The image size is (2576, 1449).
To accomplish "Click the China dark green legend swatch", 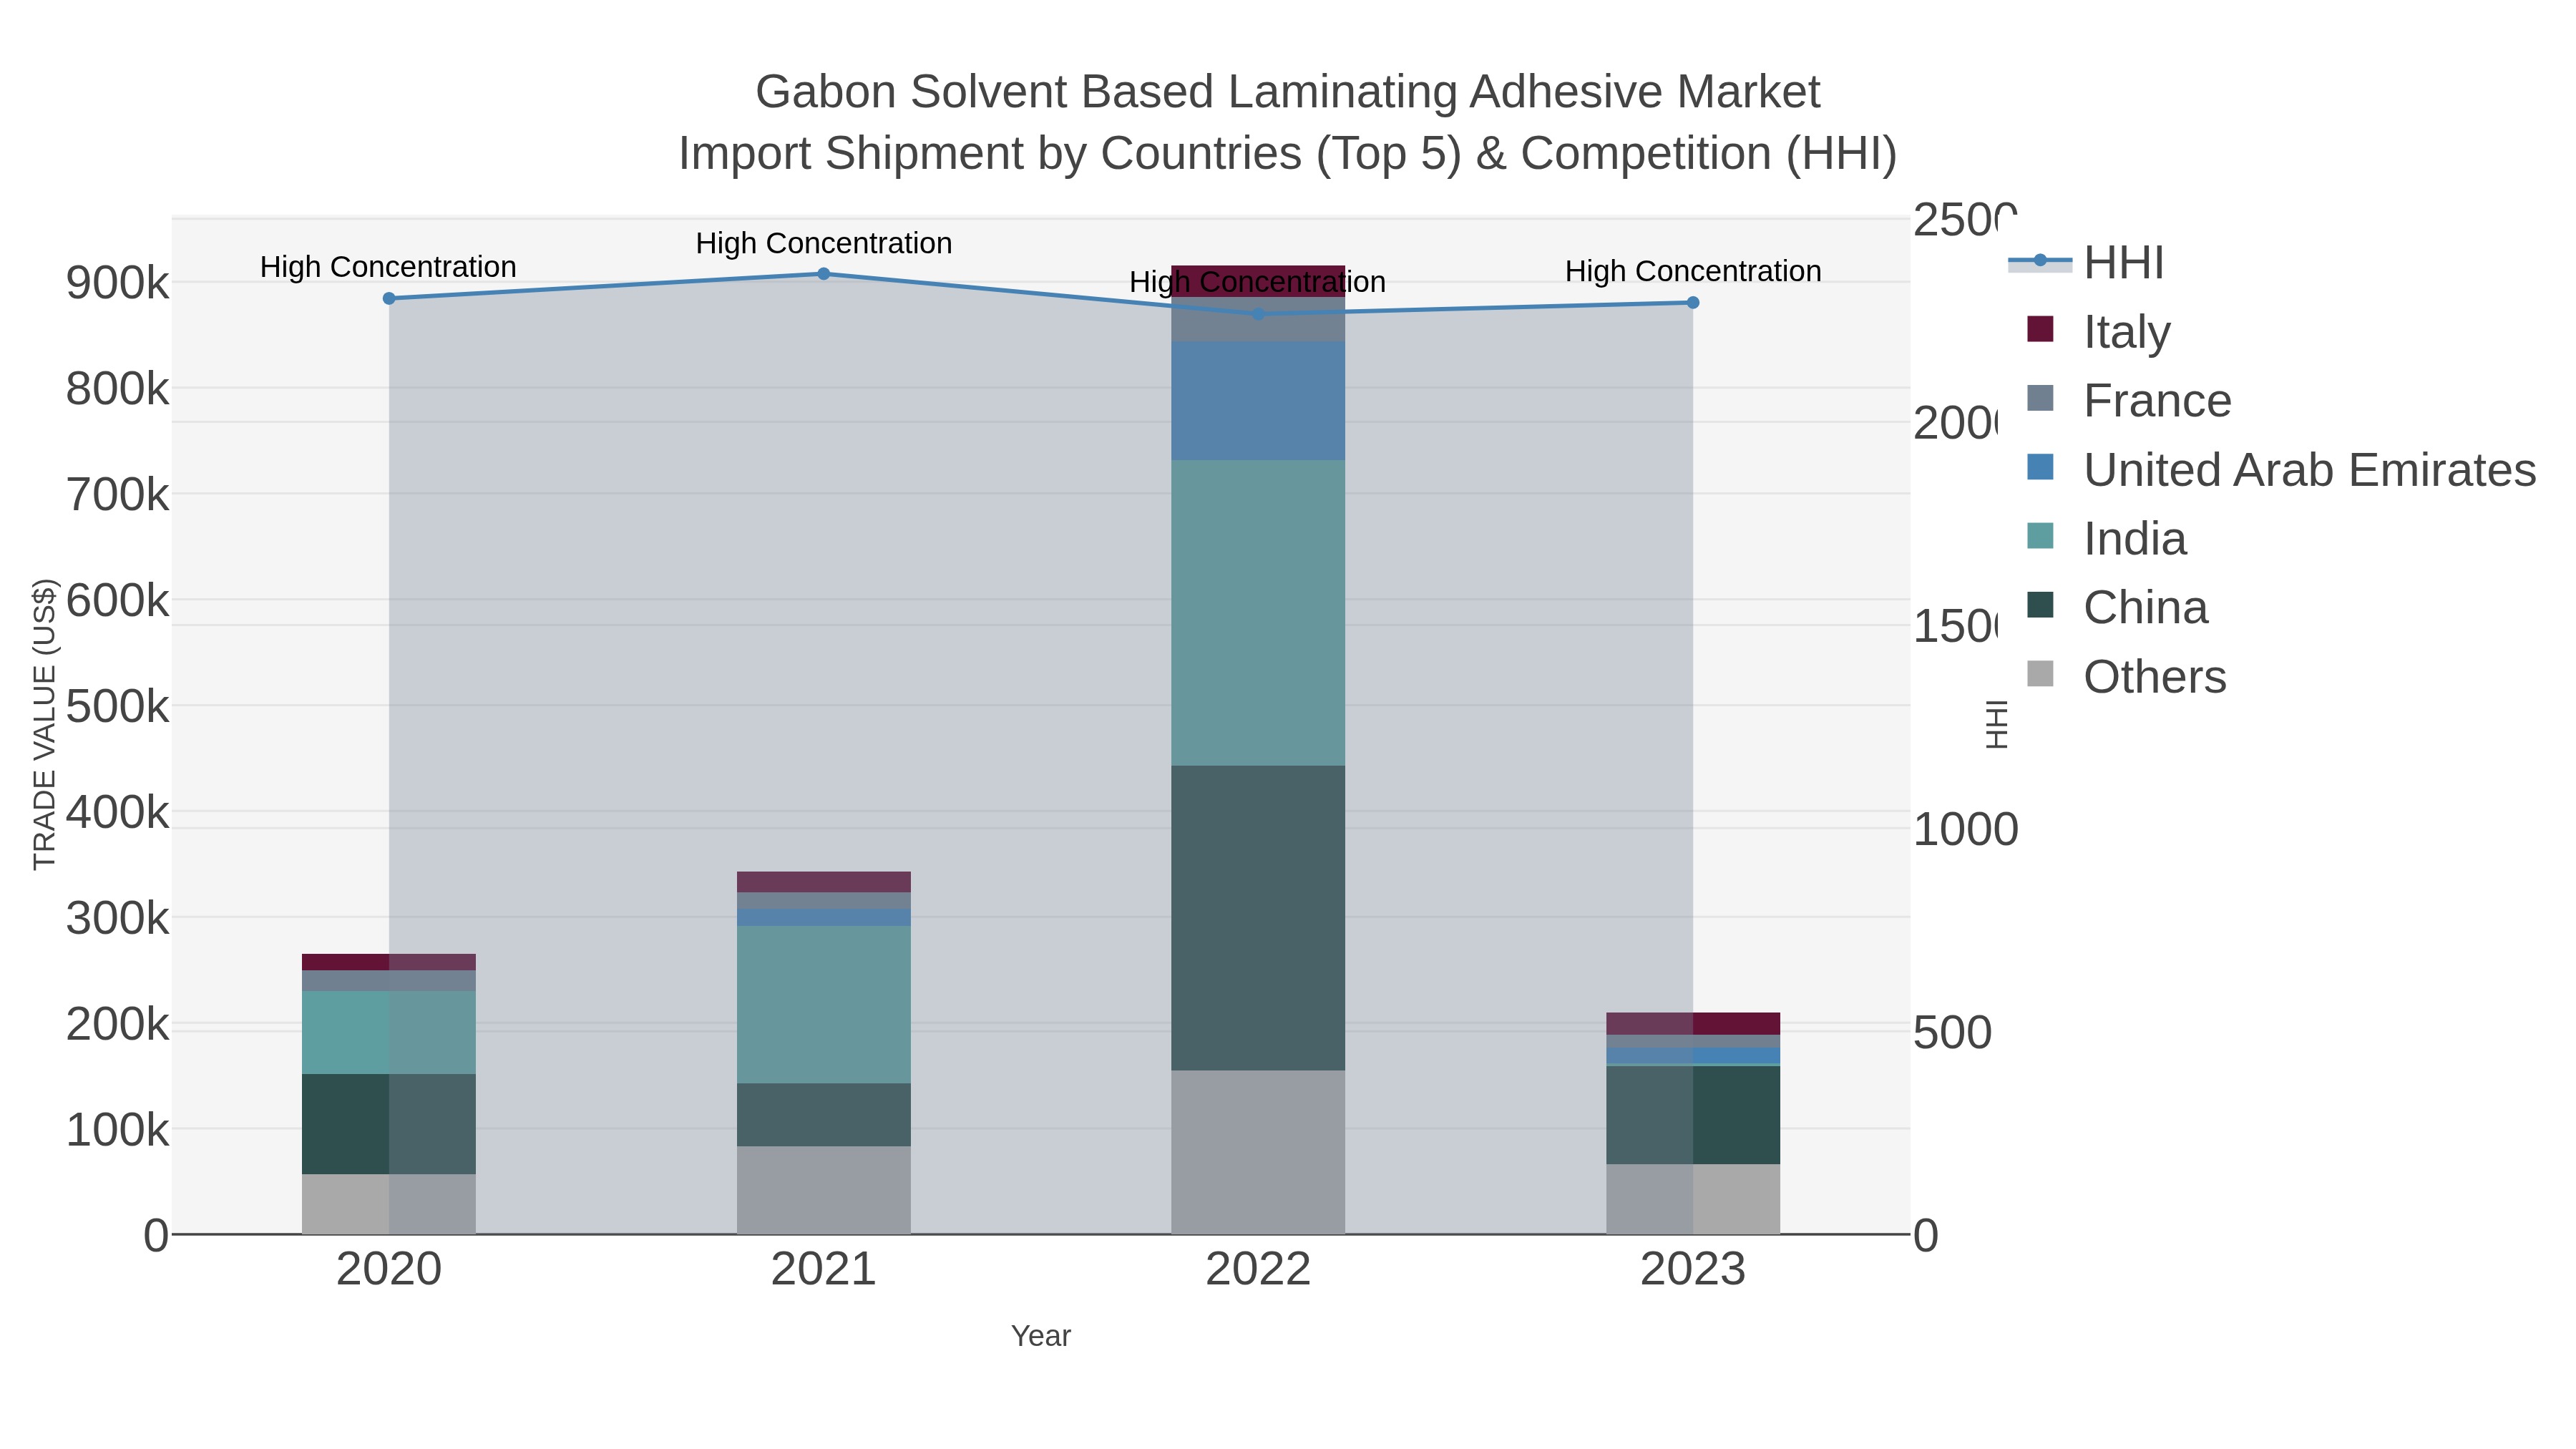I will click(2040, 605).
